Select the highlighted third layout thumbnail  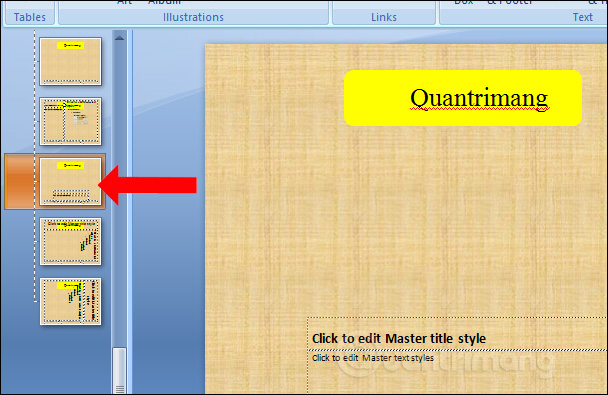71,181
